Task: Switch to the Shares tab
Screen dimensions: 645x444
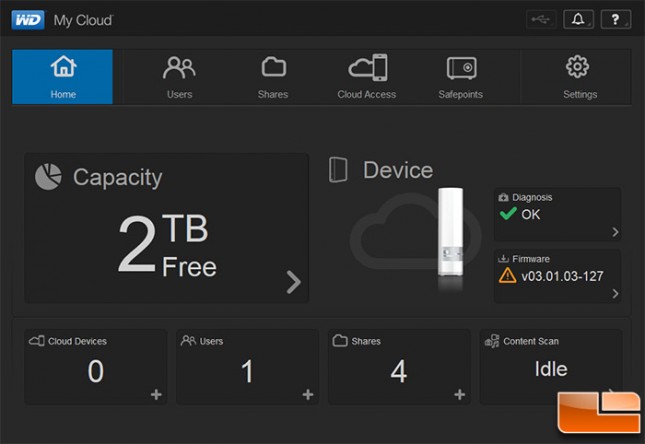Action: point(273,77)
